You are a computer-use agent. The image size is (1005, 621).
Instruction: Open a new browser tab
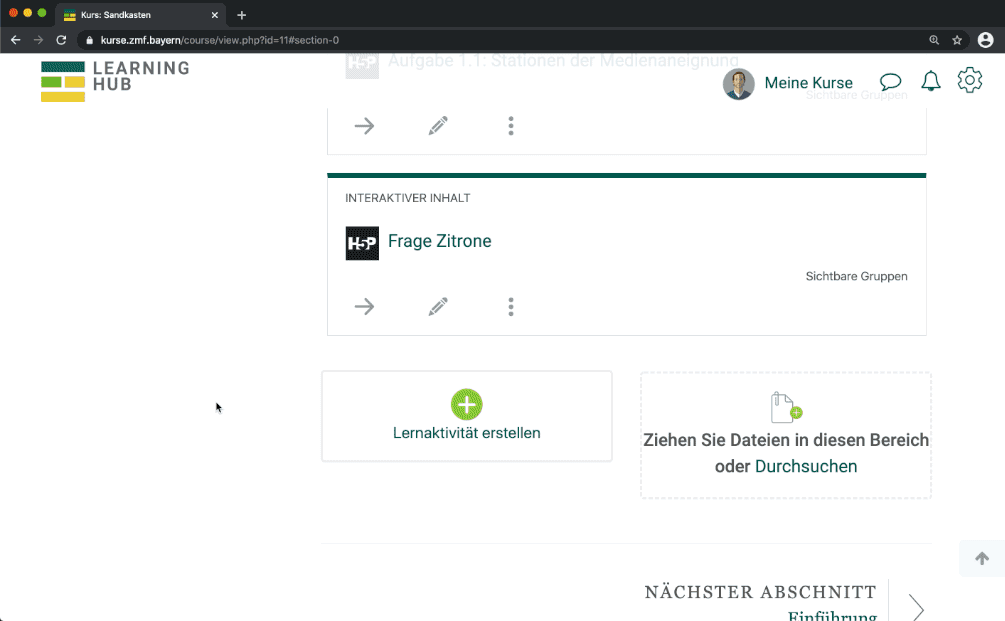point(242,15)
